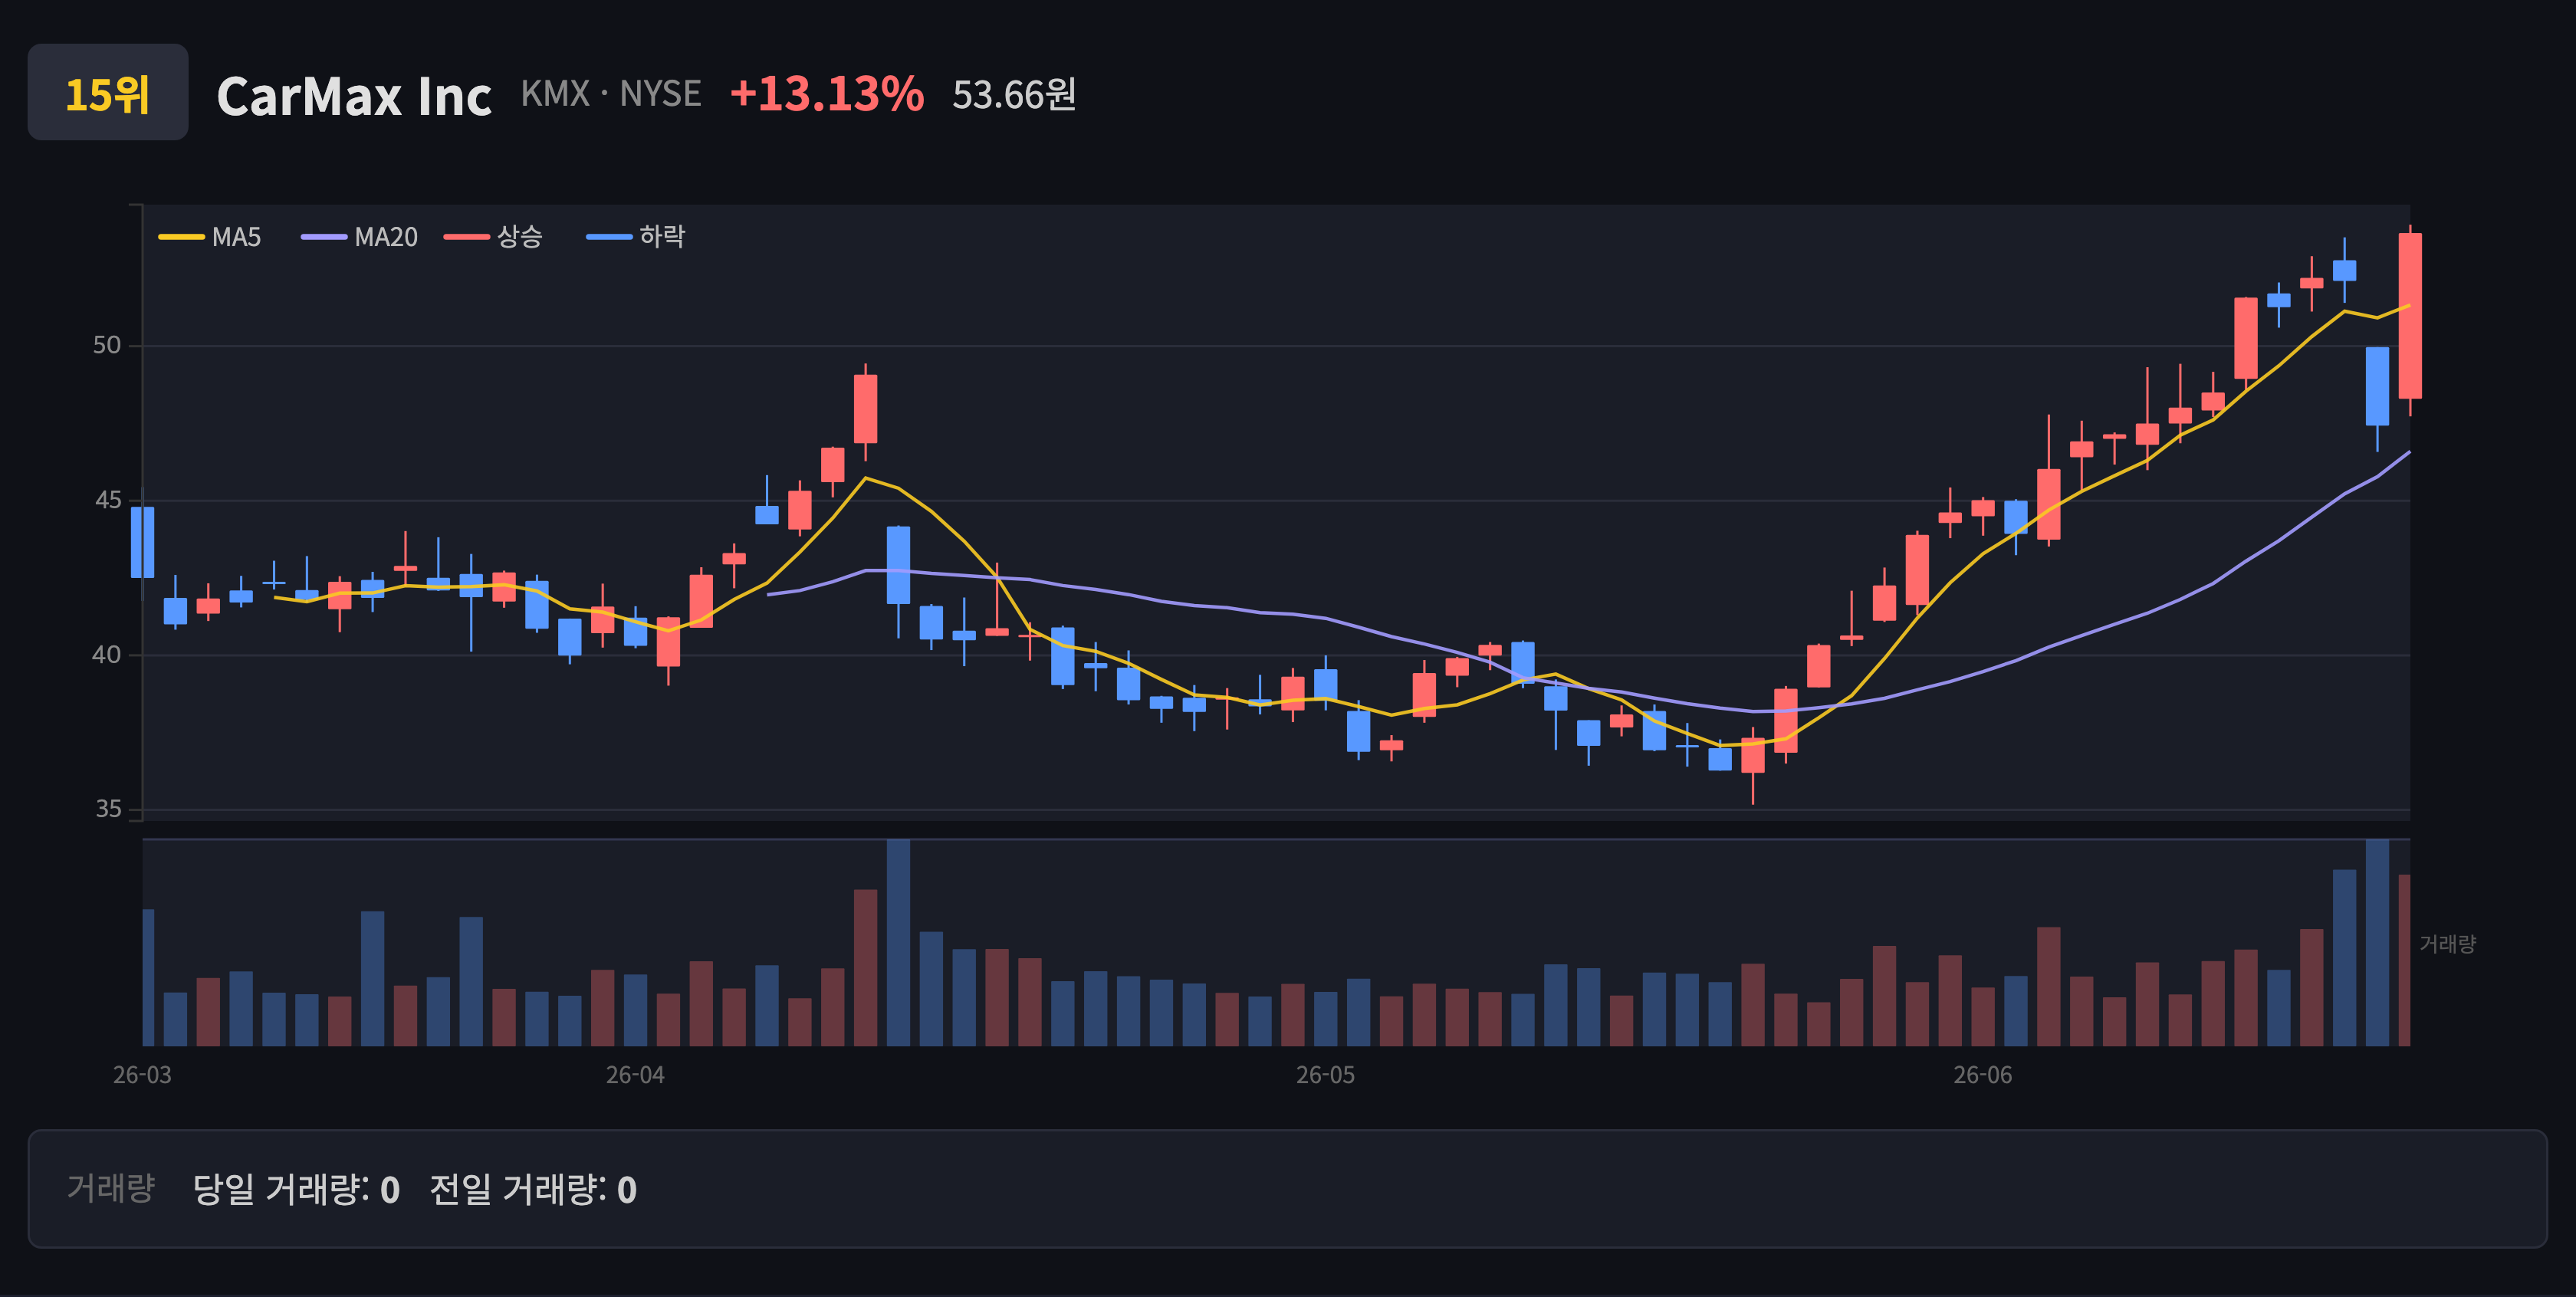Viewport: 2576px width, 1297px height.
Task: Click the KMX · NYSE ticker label
Action: coord(611,93)
